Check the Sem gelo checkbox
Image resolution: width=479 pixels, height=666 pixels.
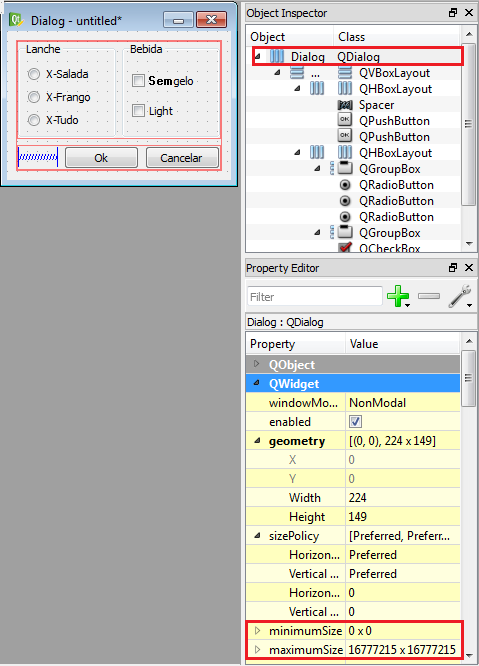(138, 80)
